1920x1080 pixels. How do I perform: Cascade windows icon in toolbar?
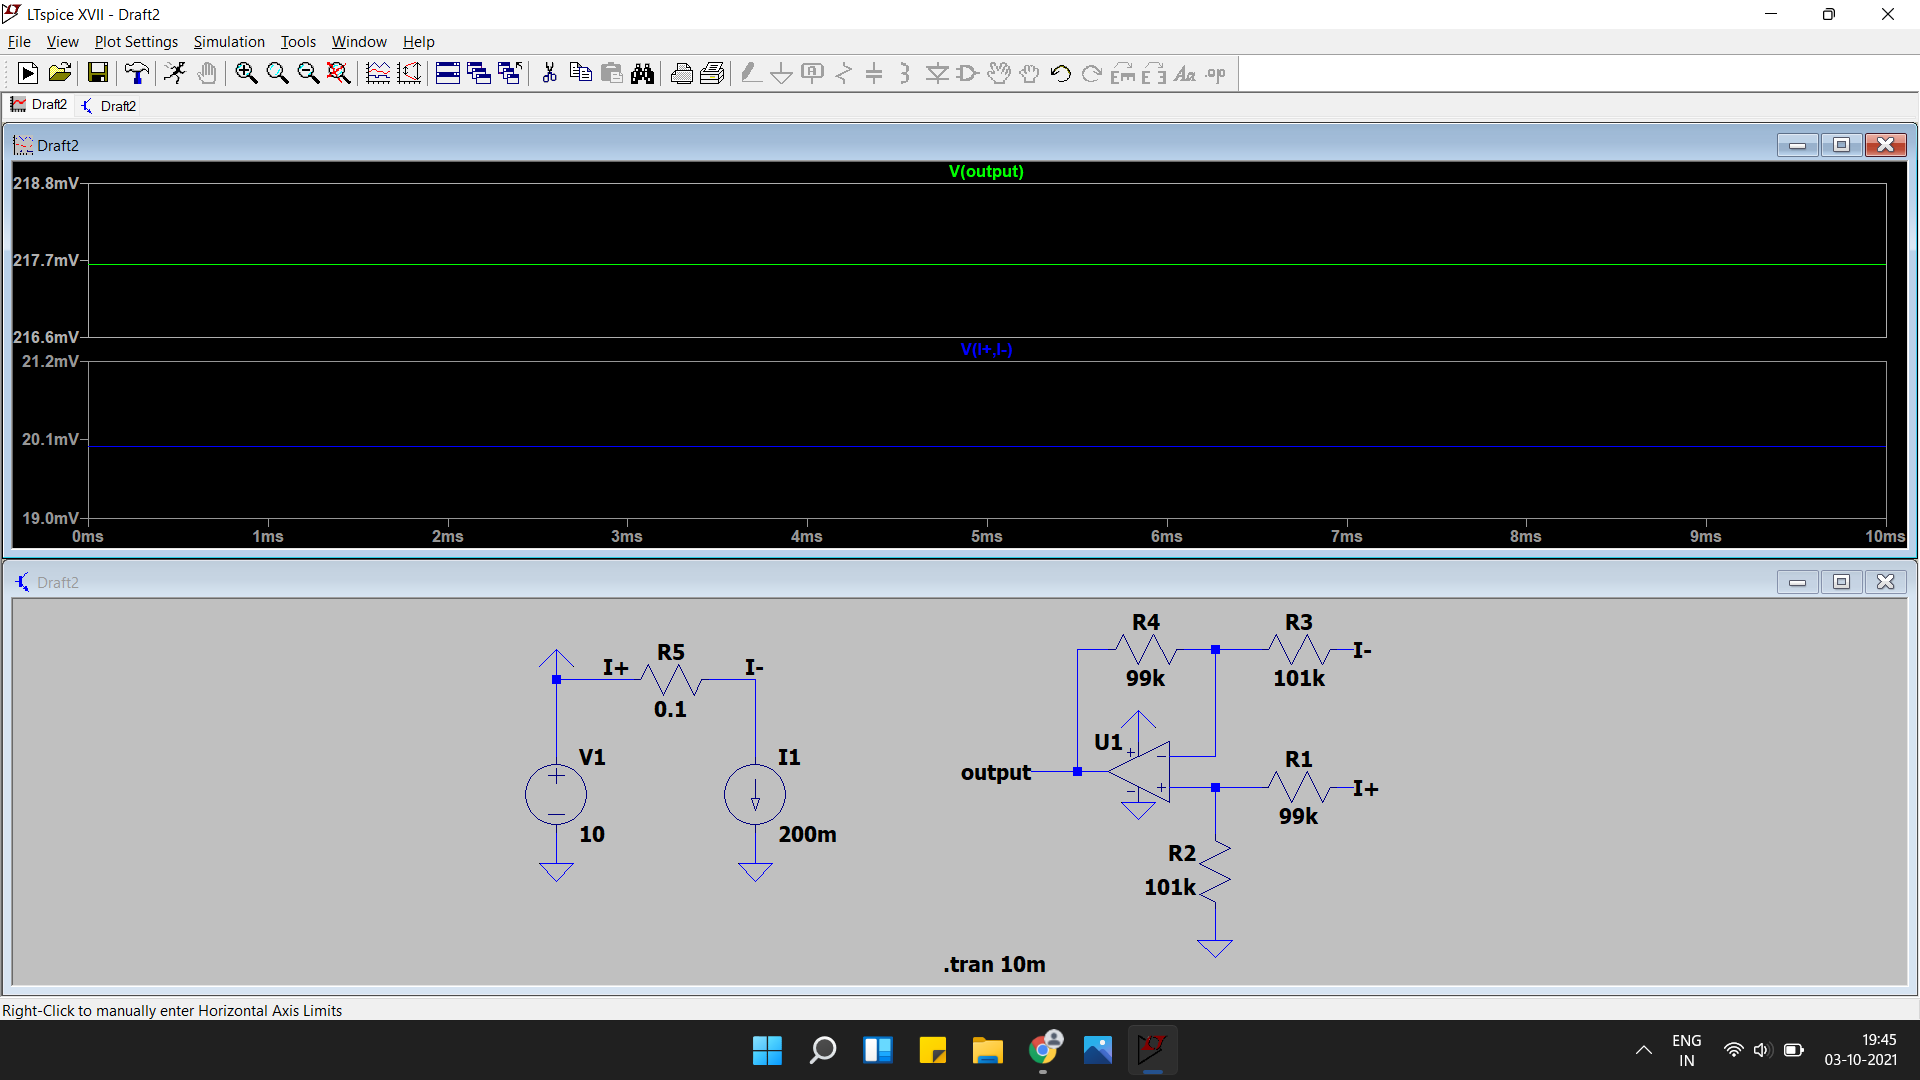(x=479, y=73)
